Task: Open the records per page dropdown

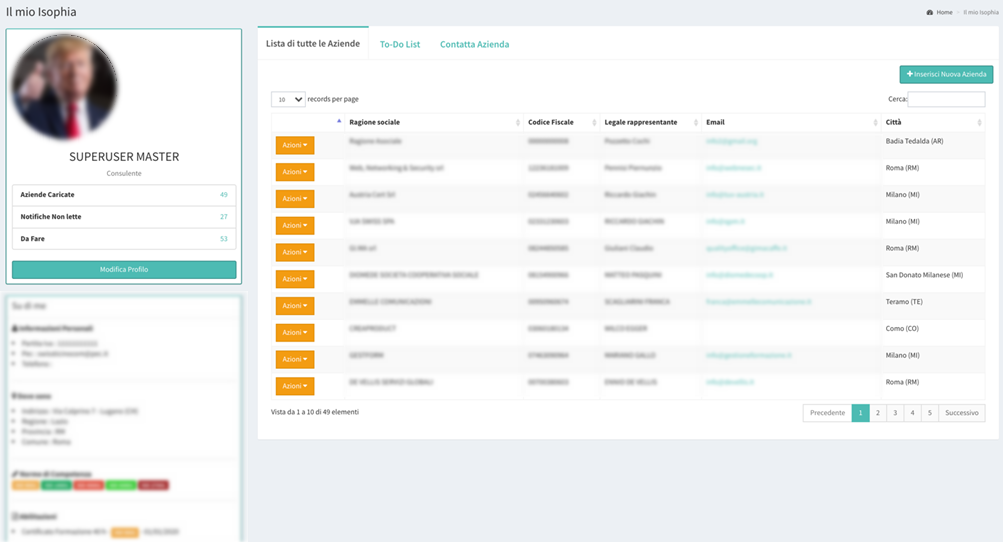Action: click(x=288, y=99)
